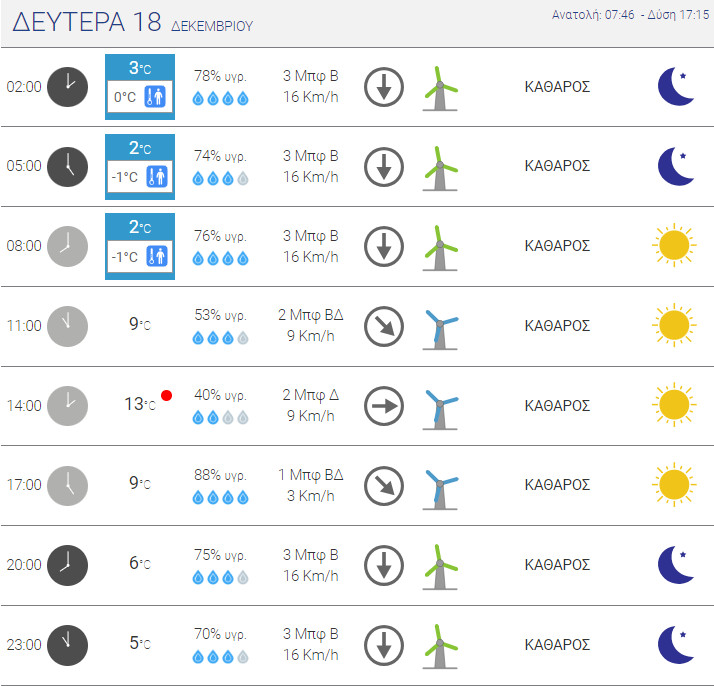Click the ΚΑΘΑΡΟΣ label at 11:00
714x686 pixels.
click(x=557, y=325)
